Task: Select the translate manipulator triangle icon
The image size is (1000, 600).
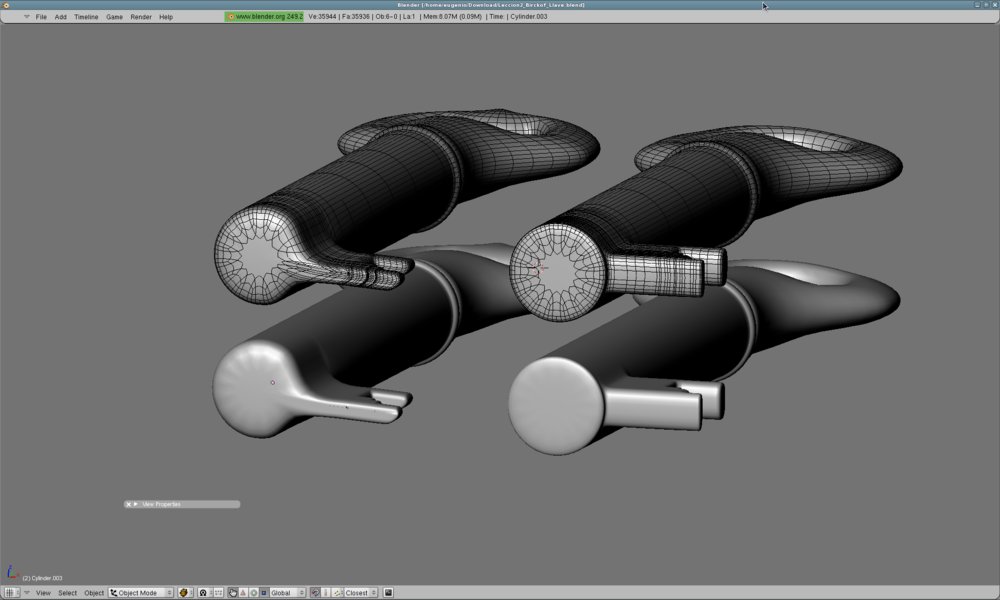Action: [x=243, y=593]
